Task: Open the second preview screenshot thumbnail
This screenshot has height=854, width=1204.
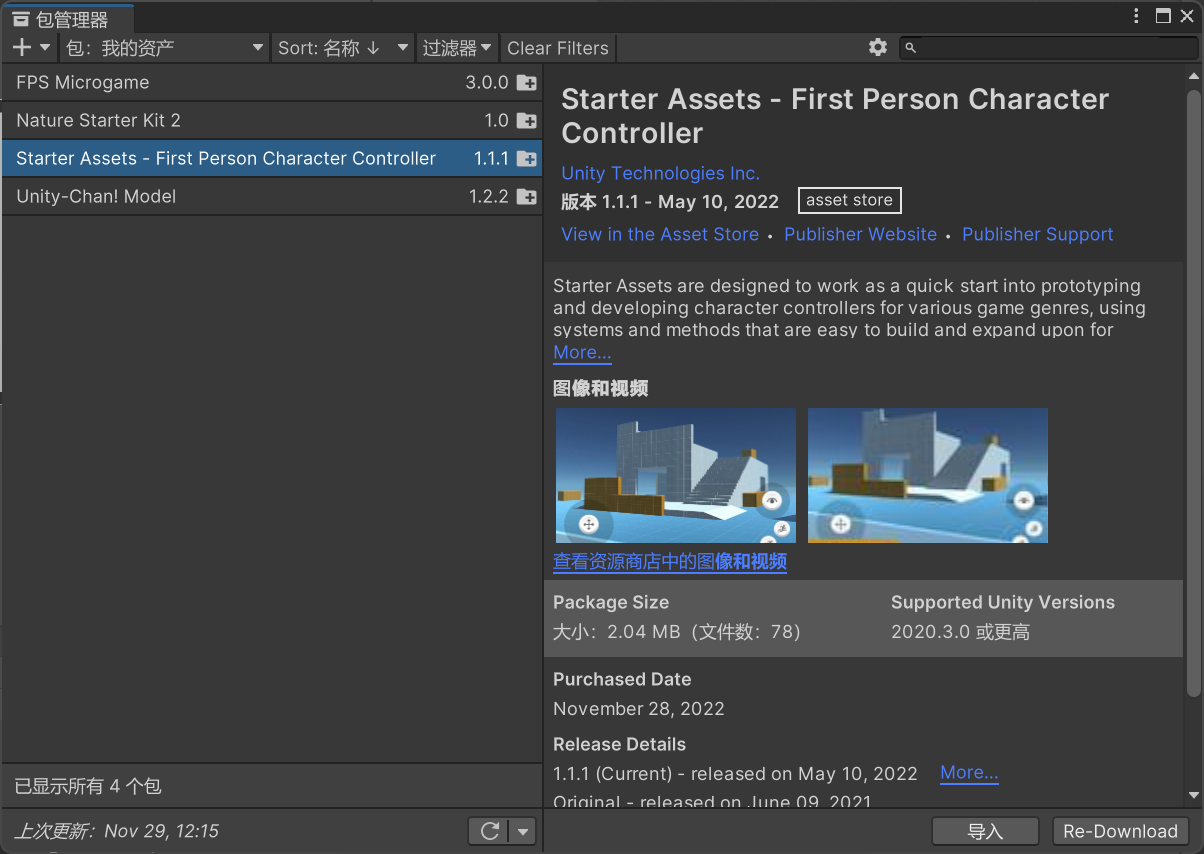Action: point(927,475)
